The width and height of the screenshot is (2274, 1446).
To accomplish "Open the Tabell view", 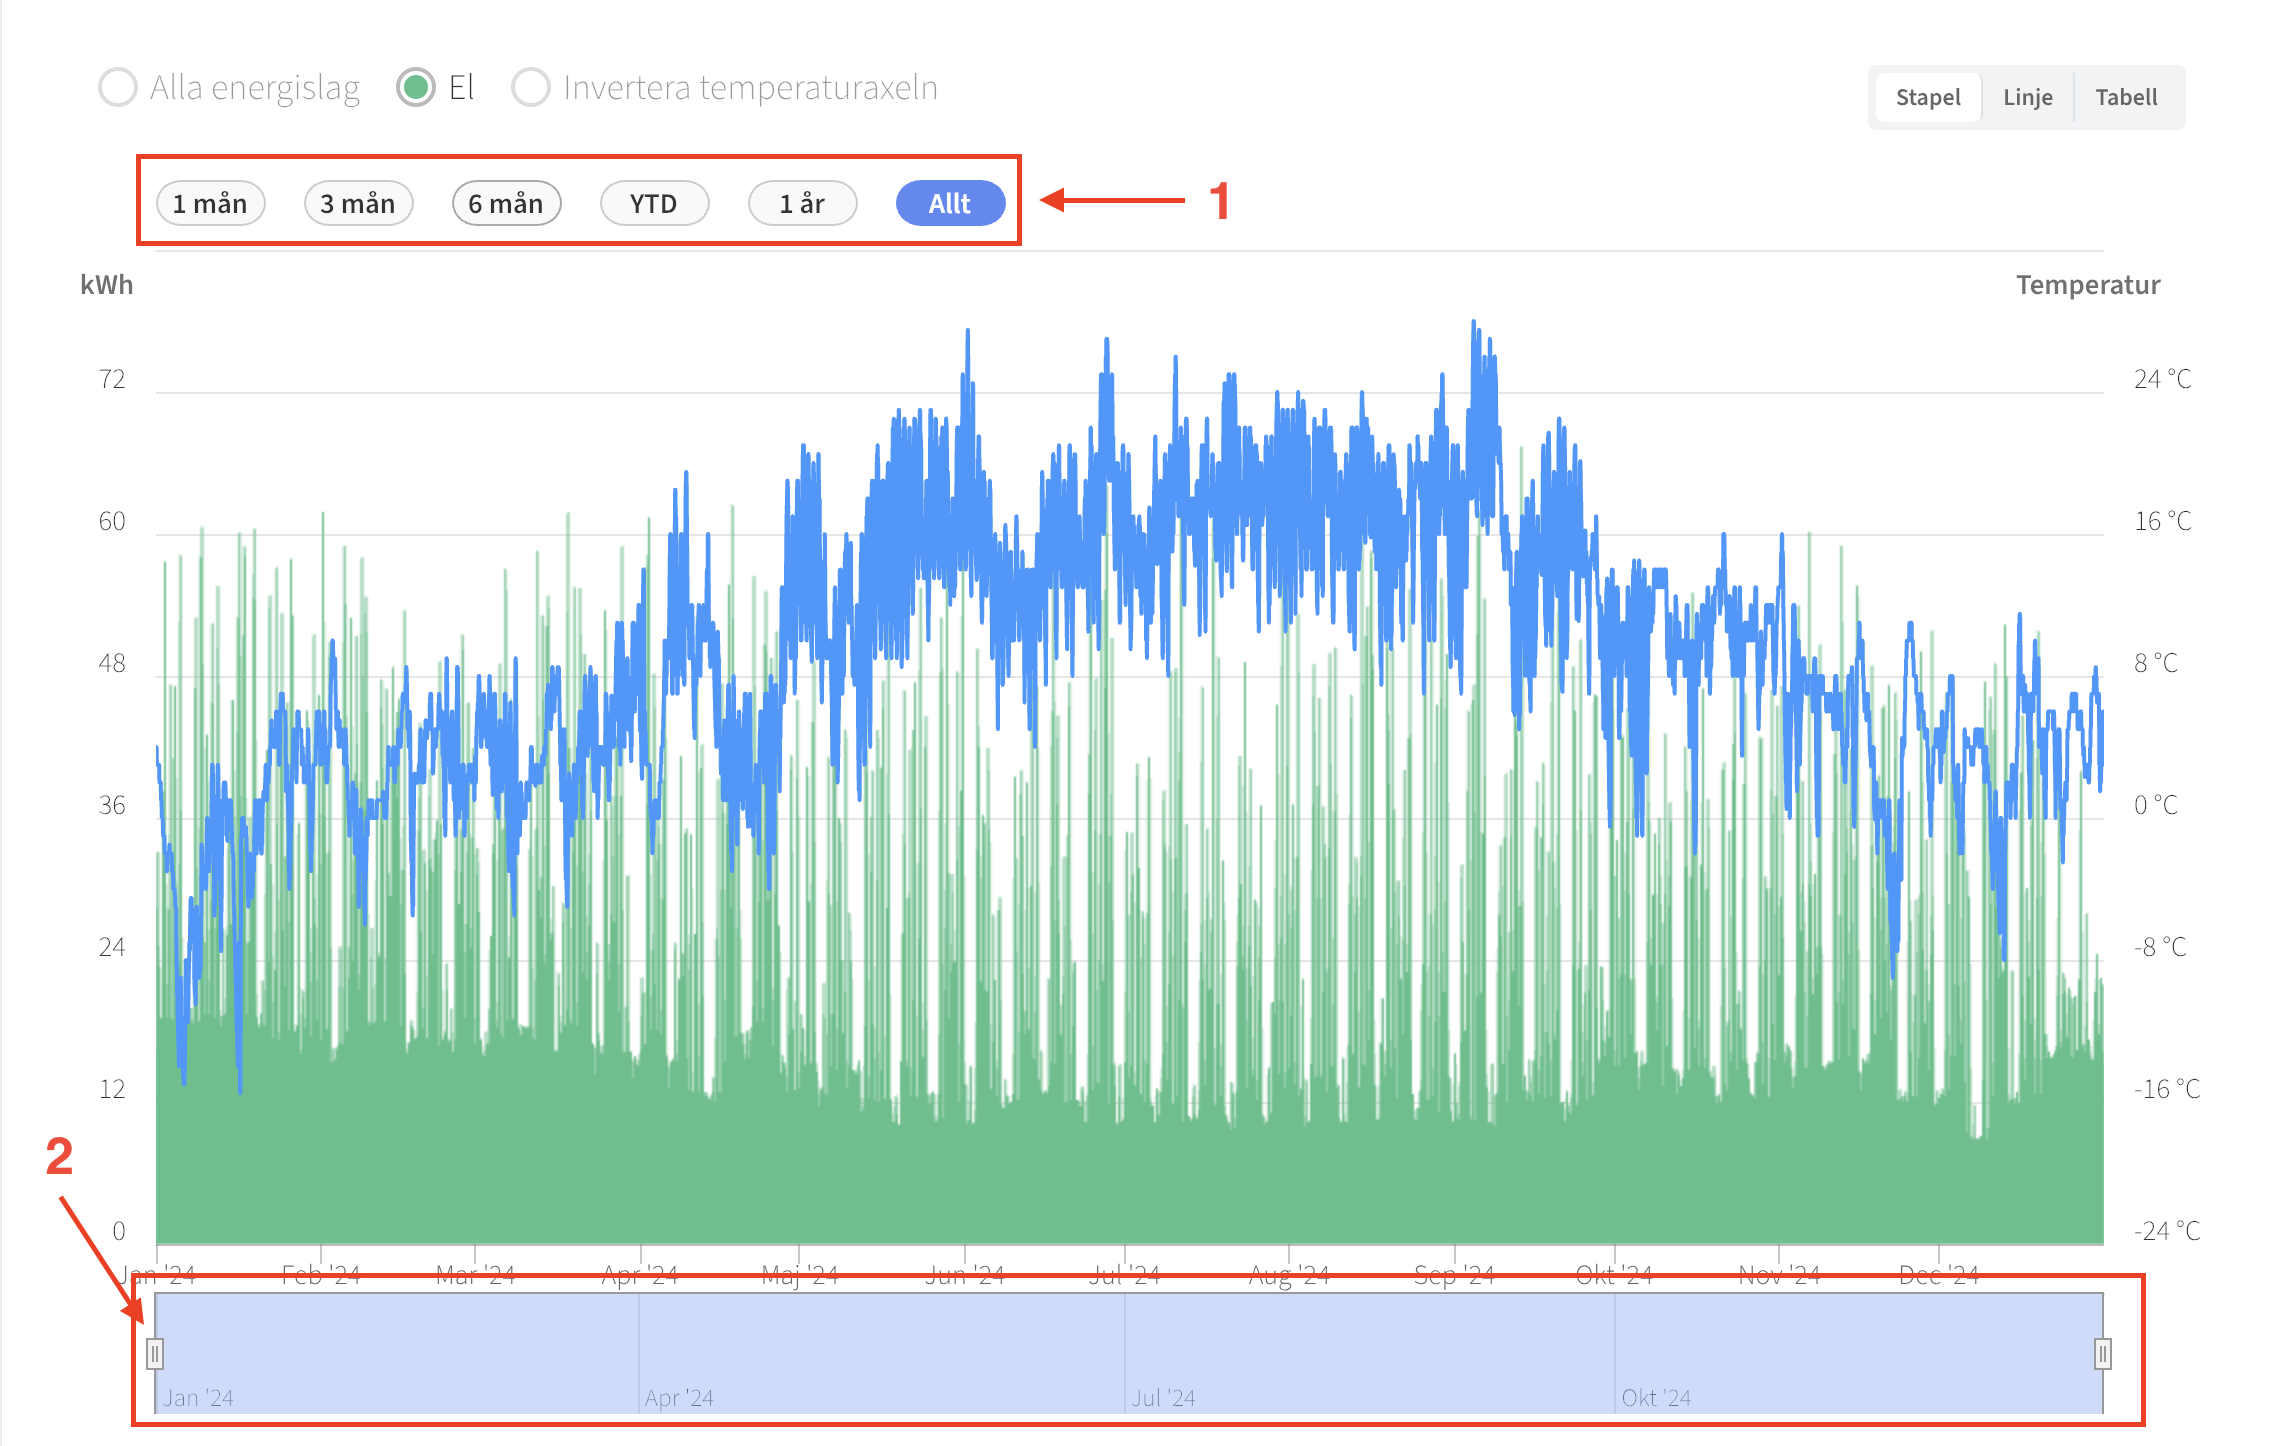I will (x=2126, y=97).
